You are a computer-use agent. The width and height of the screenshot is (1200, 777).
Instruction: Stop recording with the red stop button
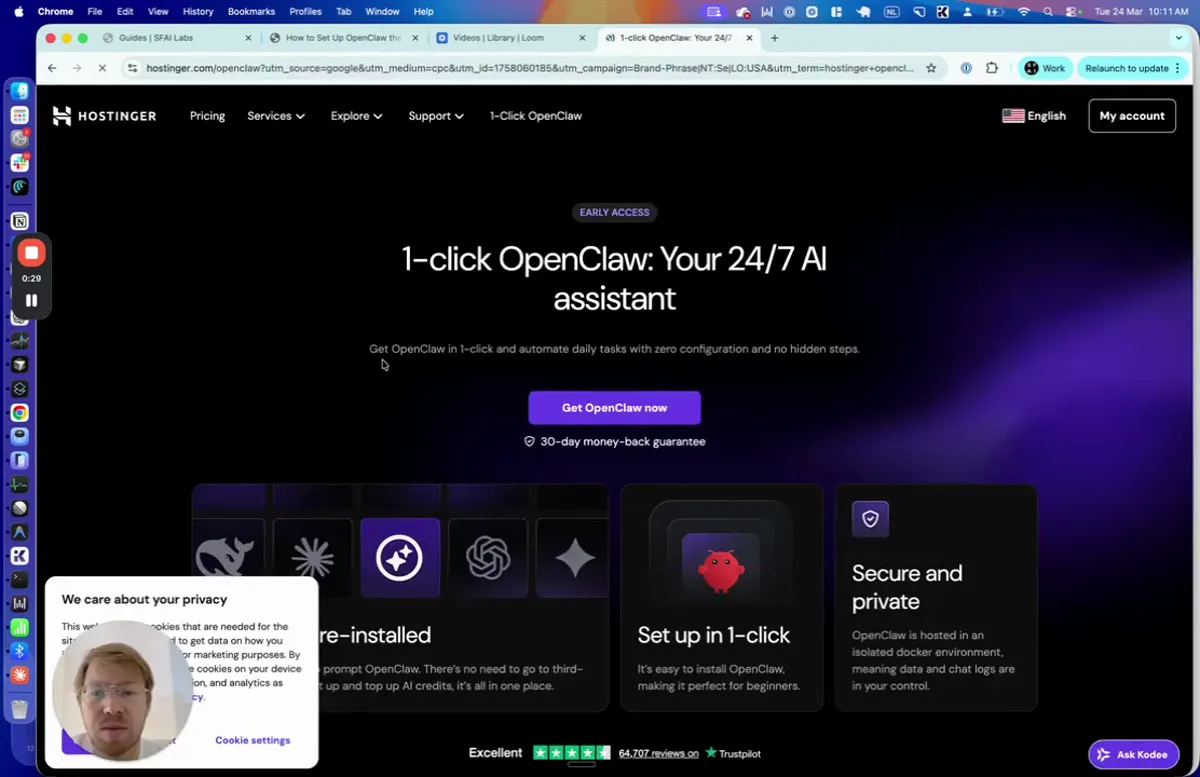(x=31, y=252)
